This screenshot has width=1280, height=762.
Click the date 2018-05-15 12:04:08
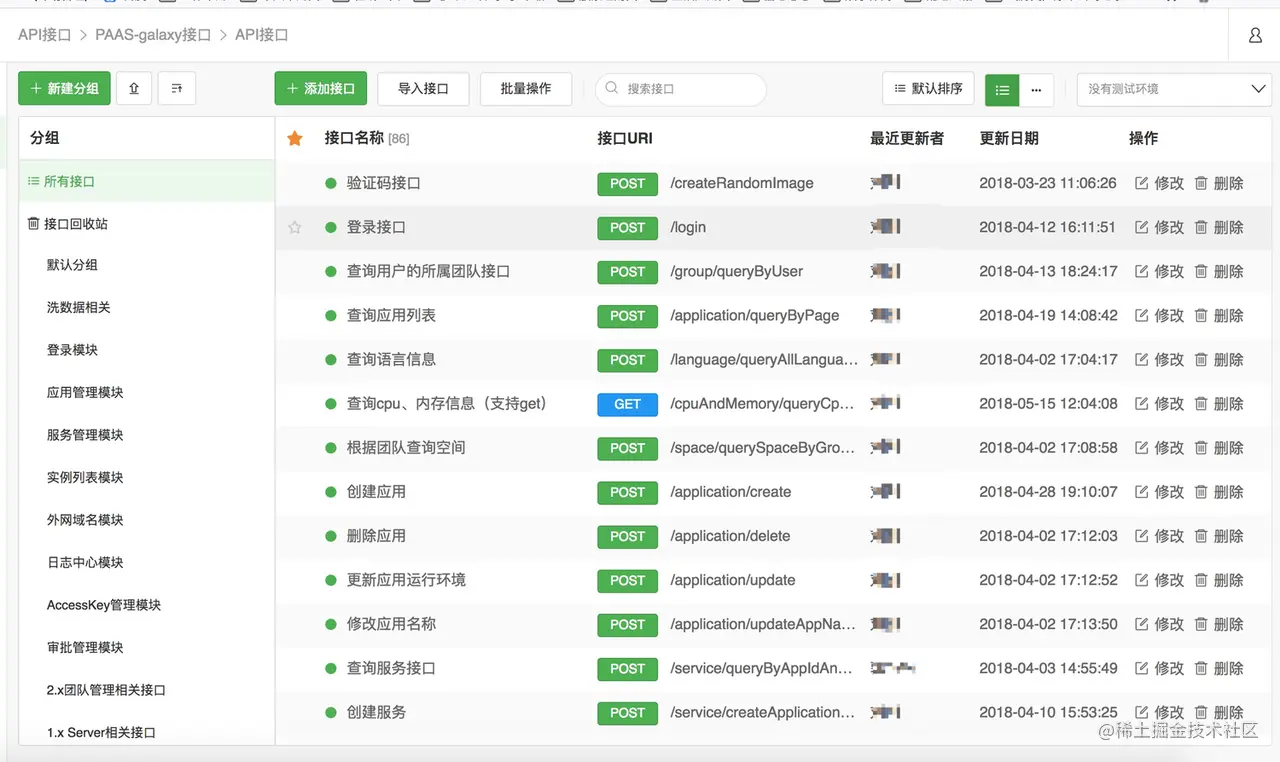[1048, 404]
